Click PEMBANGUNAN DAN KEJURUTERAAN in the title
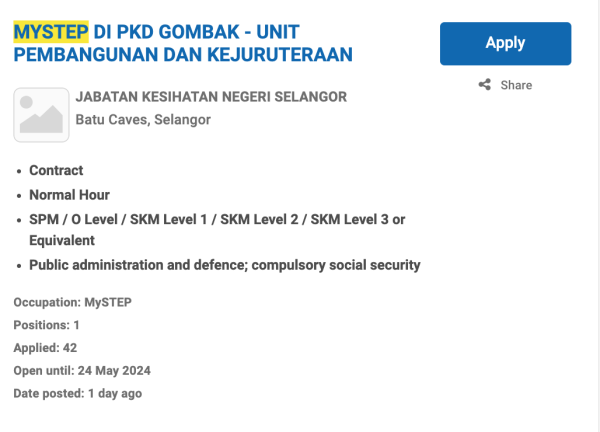Image resolution: width=600 pixels, height=432 pixels. coord(183,54)
